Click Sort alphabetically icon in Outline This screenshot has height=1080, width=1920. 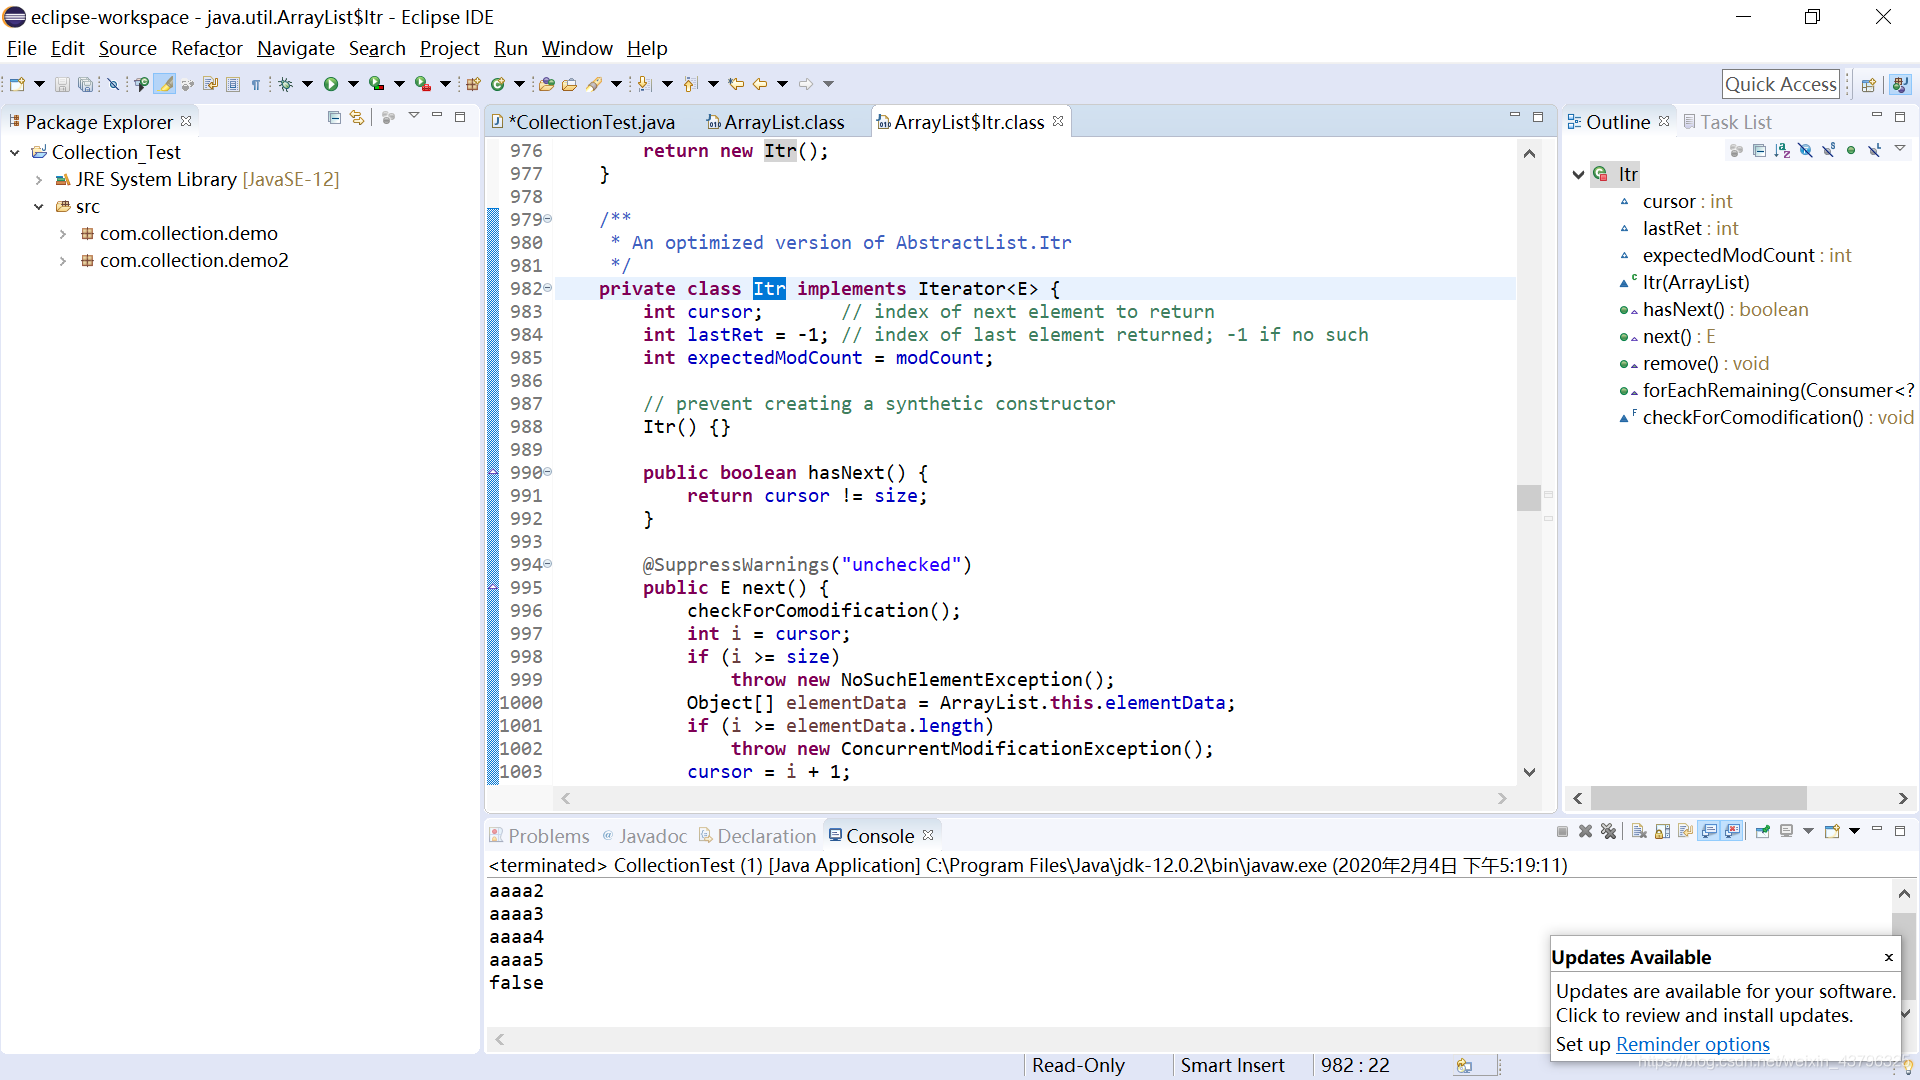[1782, 150]
